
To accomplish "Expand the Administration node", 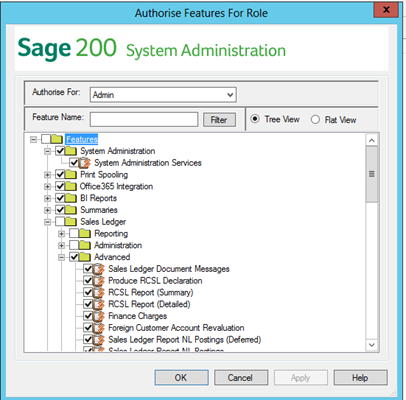I will point(62,246).
